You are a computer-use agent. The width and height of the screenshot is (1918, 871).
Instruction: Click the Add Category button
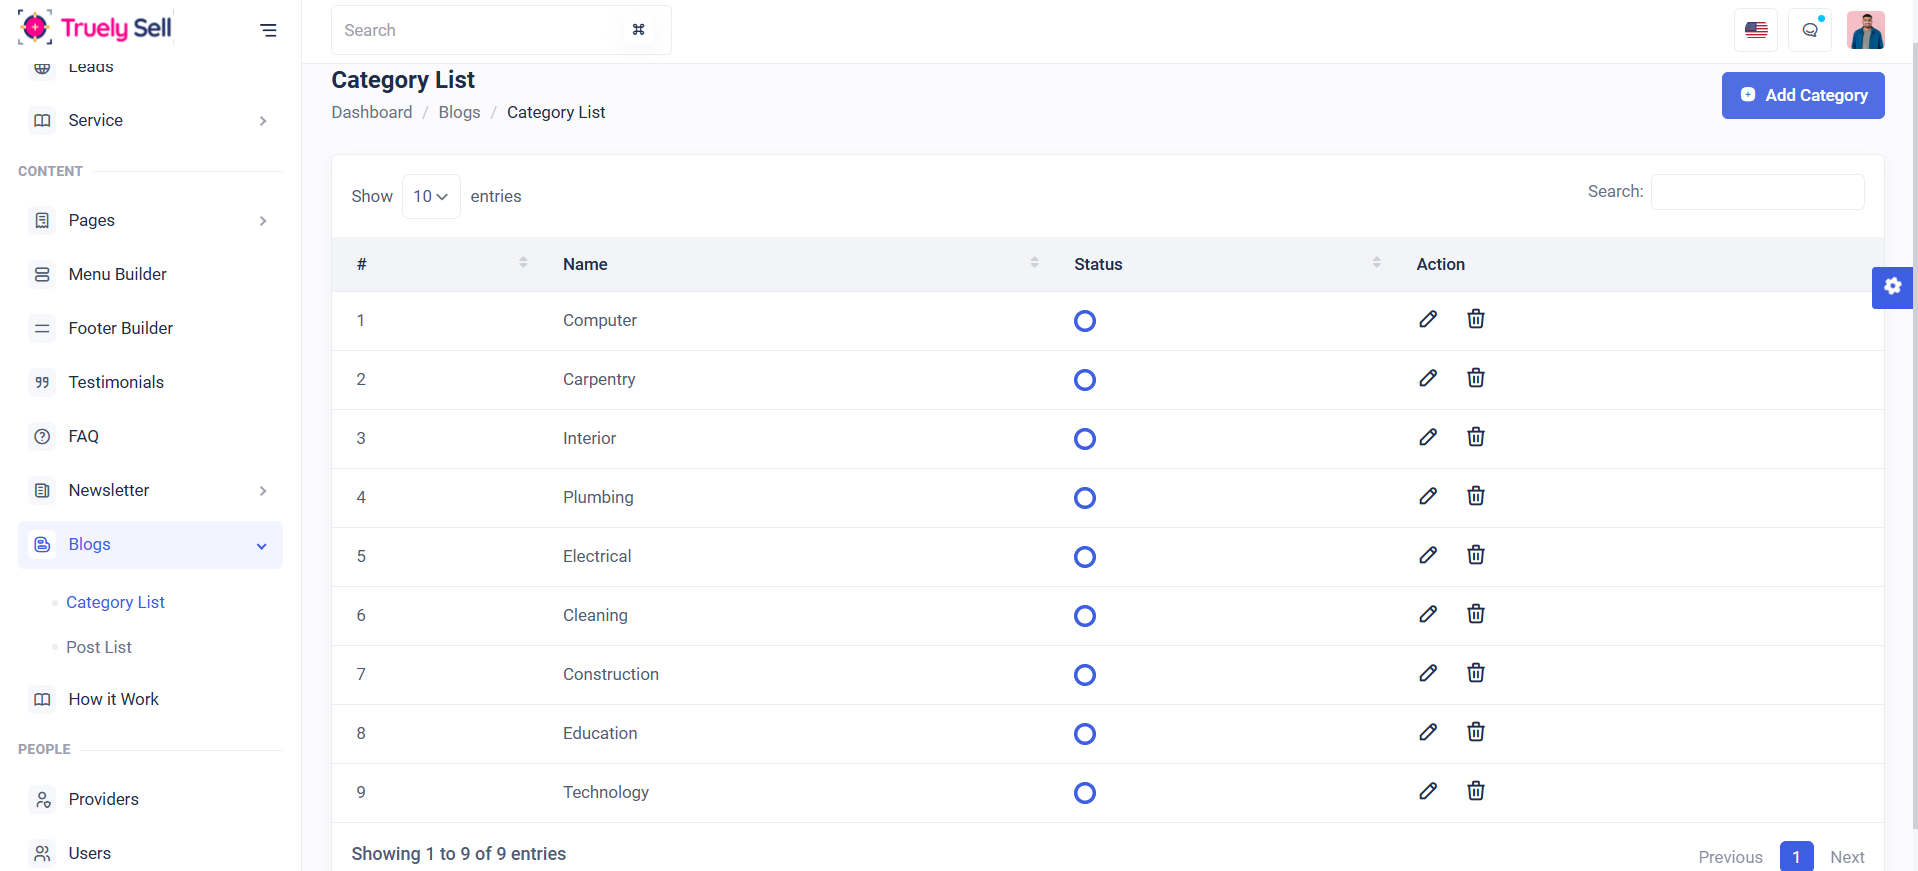pos(1802,95)
